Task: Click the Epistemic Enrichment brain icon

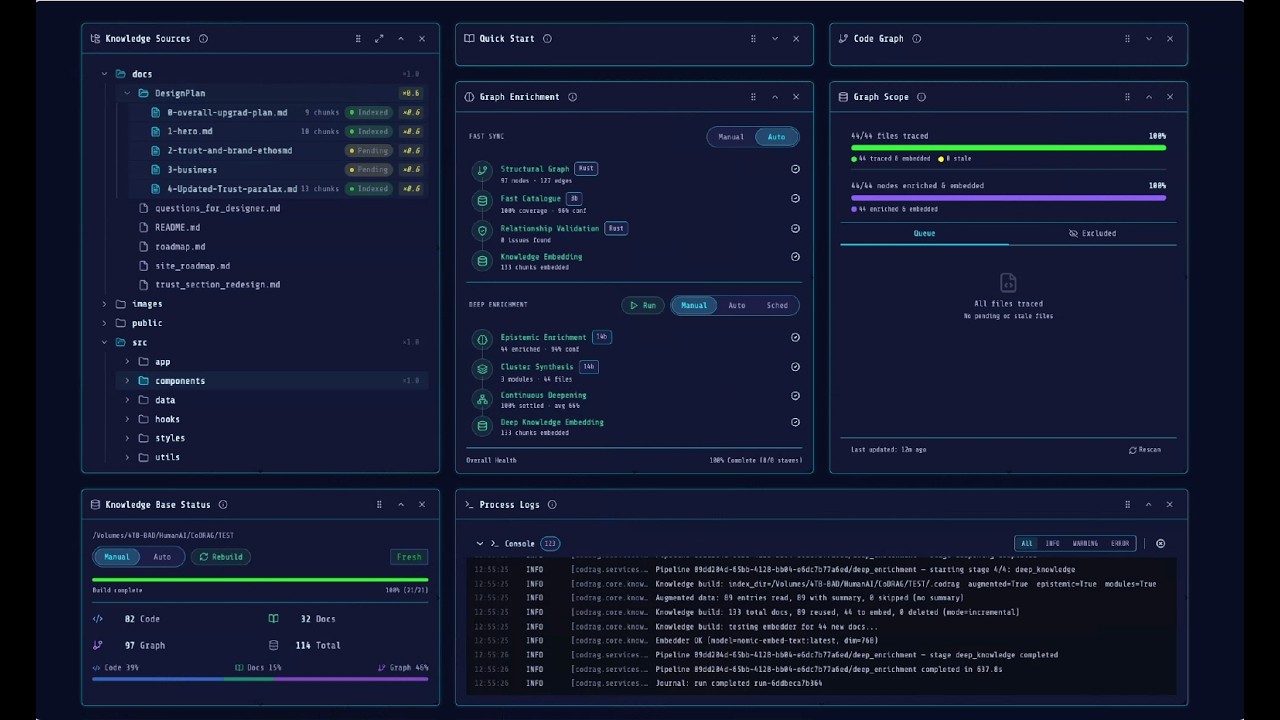Action: point(482,340)
